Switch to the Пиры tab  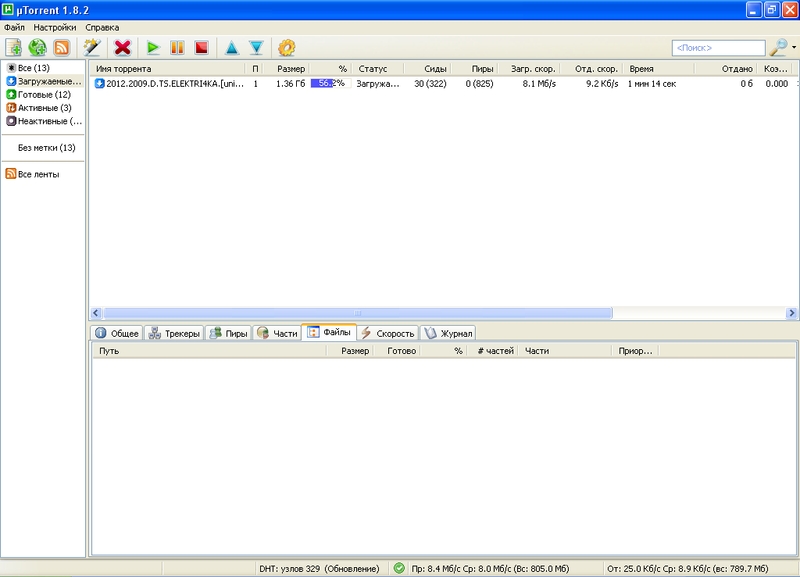coord(229,333)
